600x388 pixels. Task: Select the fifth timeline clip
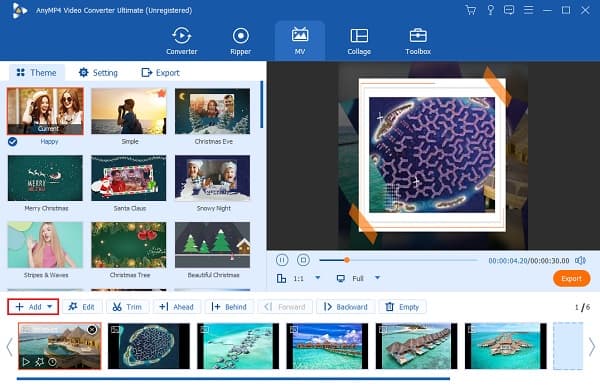click(416, 346)
